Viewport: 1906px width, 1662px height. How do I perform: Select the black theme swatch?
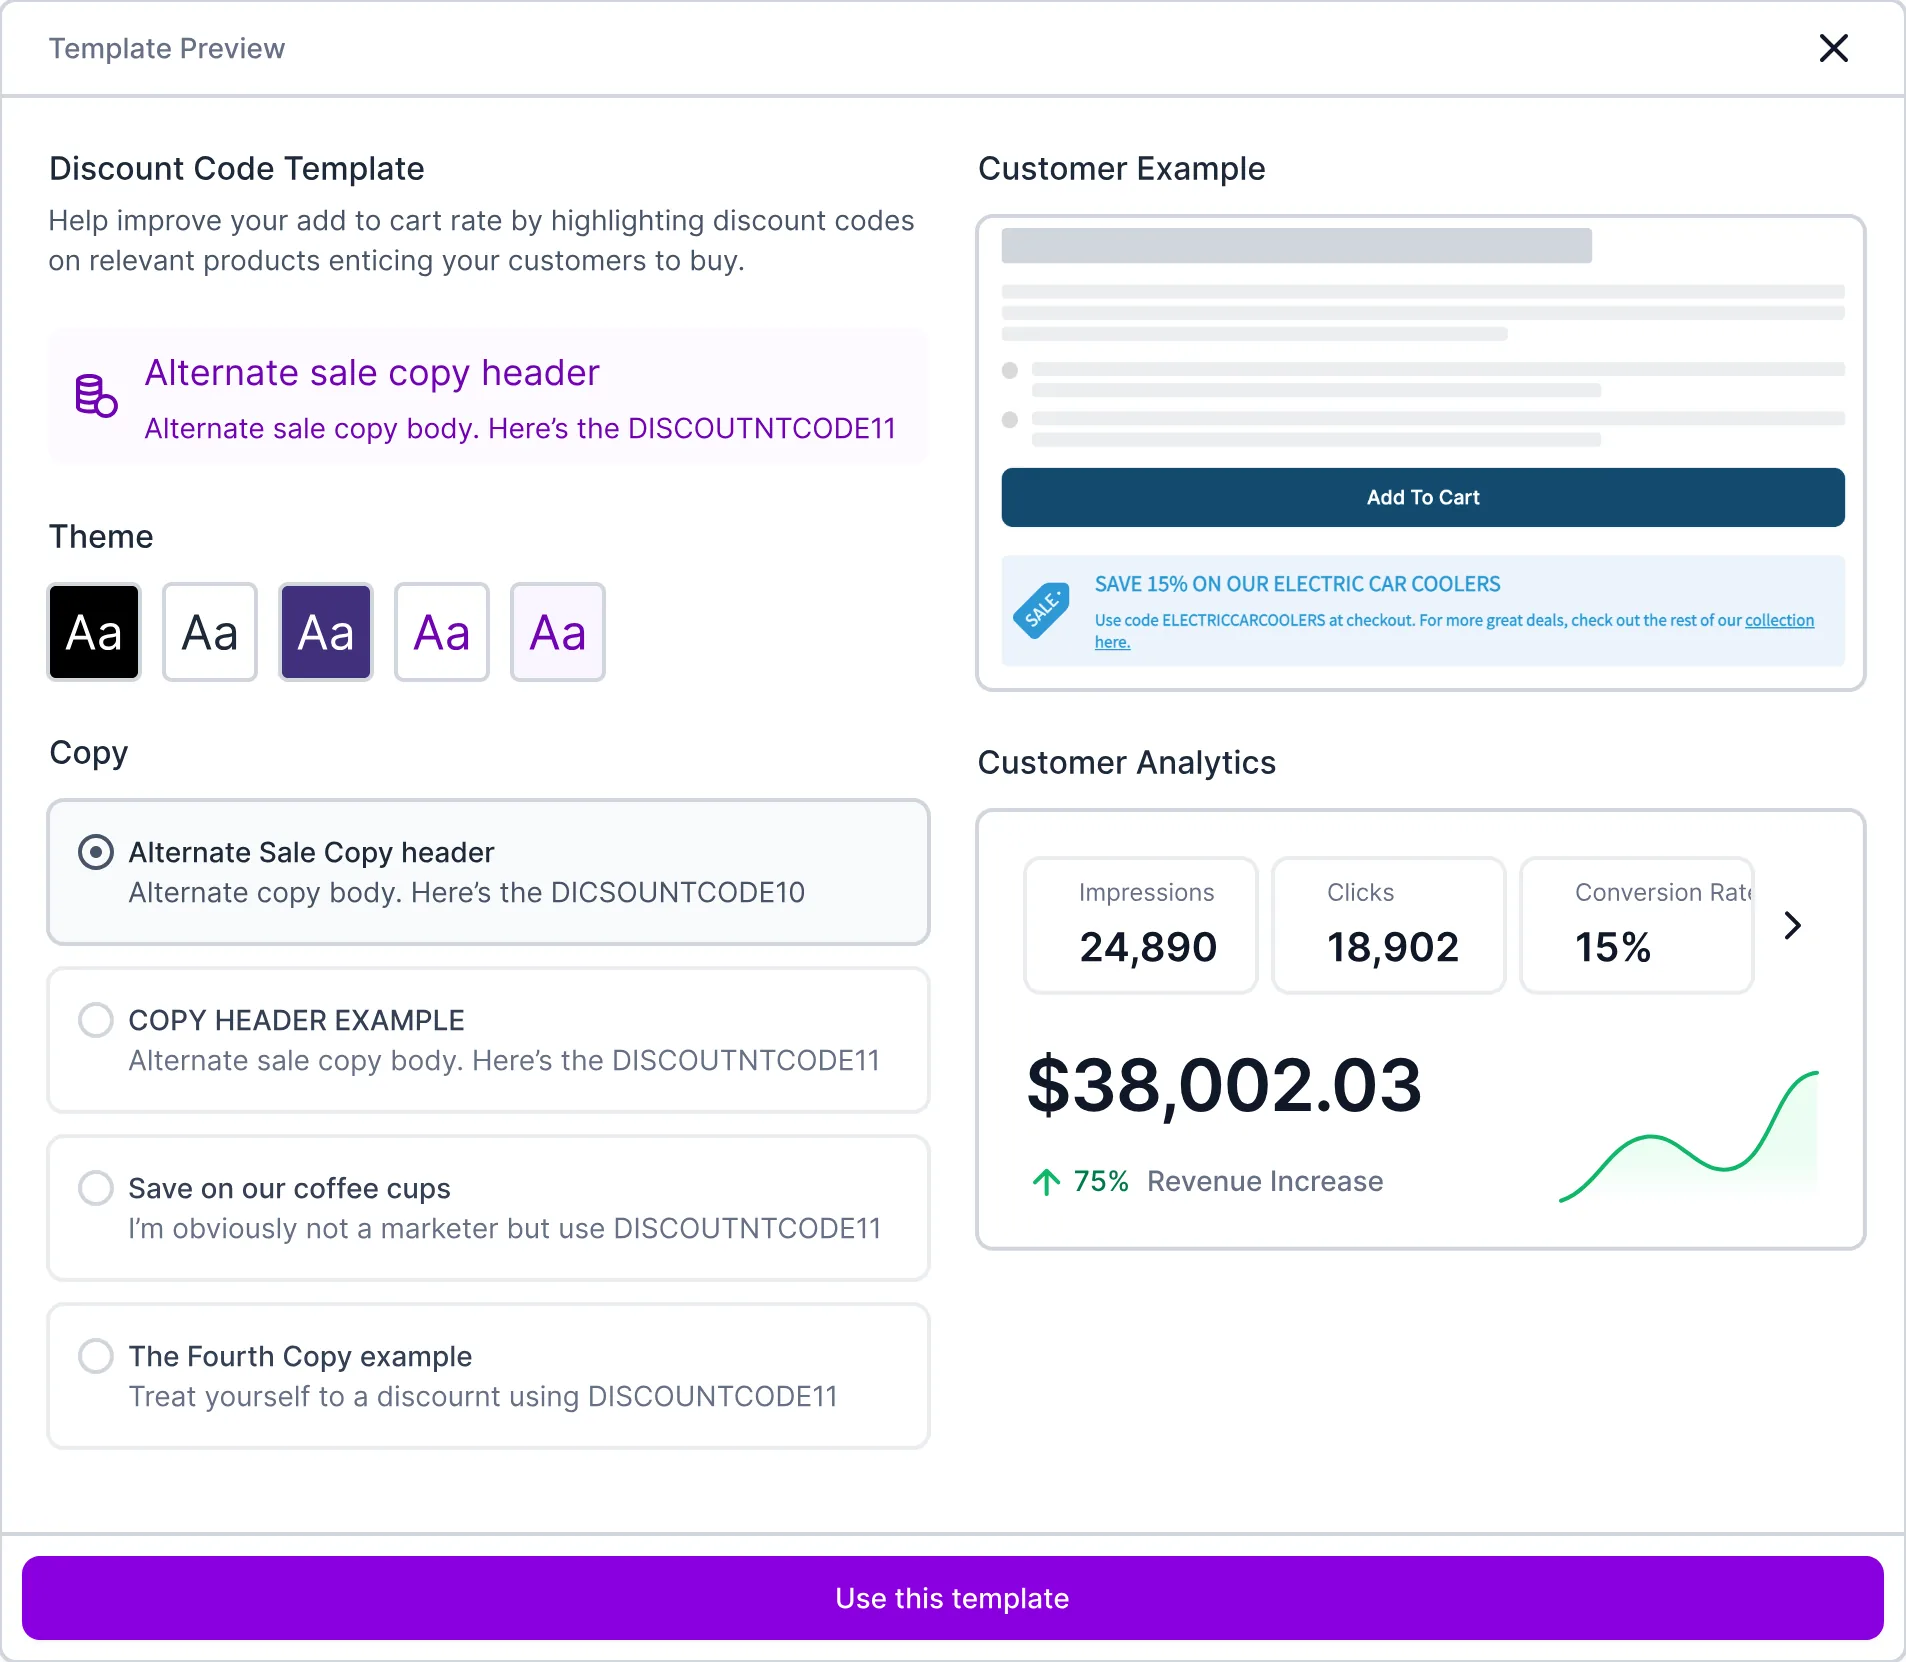click(94, 632)
